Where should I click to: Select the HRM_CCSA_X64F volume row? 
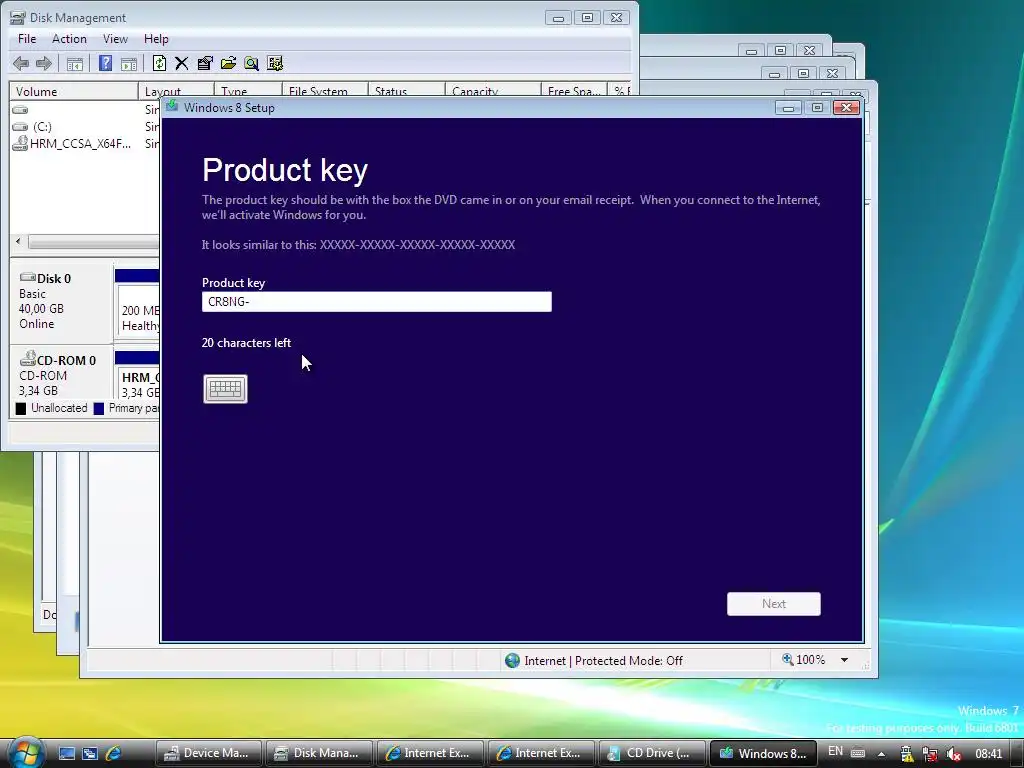click(x=72, y=144)
